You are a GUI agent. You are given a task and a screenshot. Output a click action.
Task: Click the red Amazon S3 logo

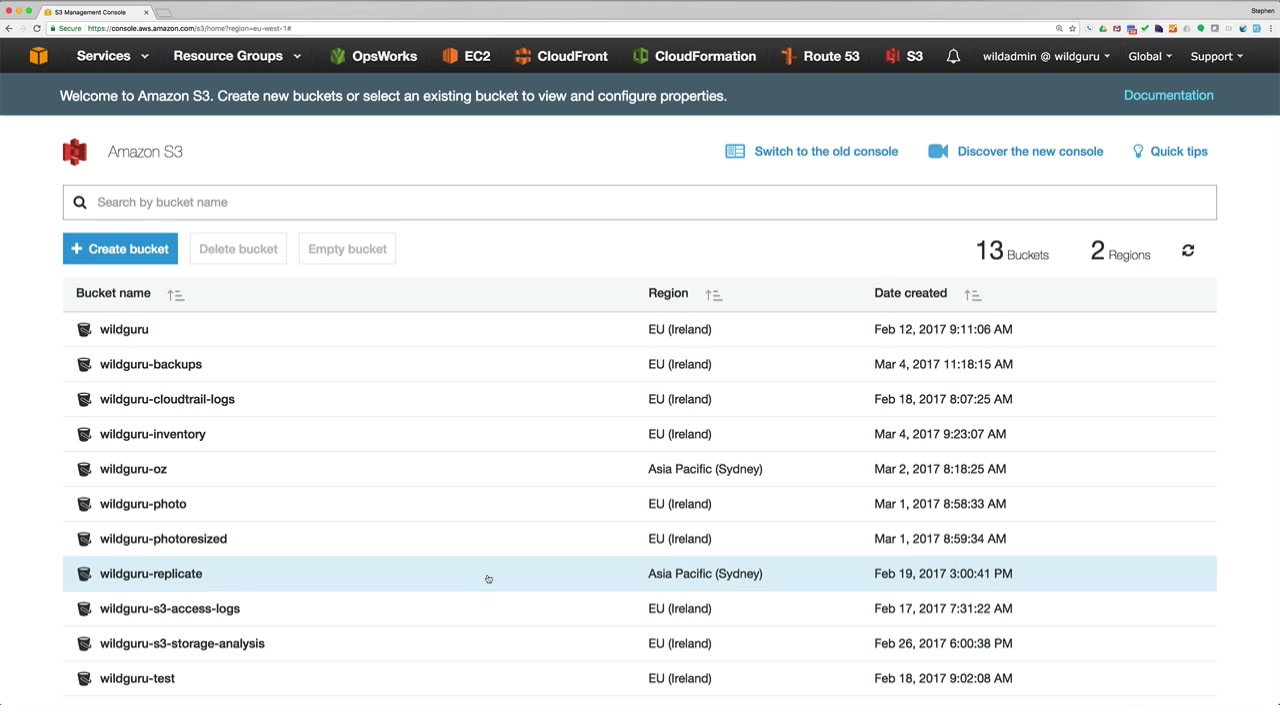pyautogui.click(x=74, y=152)
